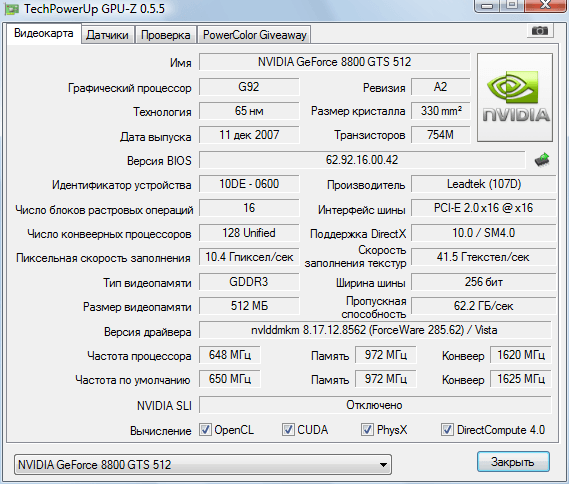Click the BIOS save chip icon
This screenshot has height=484, width=569.
click(x=542, y=160)
